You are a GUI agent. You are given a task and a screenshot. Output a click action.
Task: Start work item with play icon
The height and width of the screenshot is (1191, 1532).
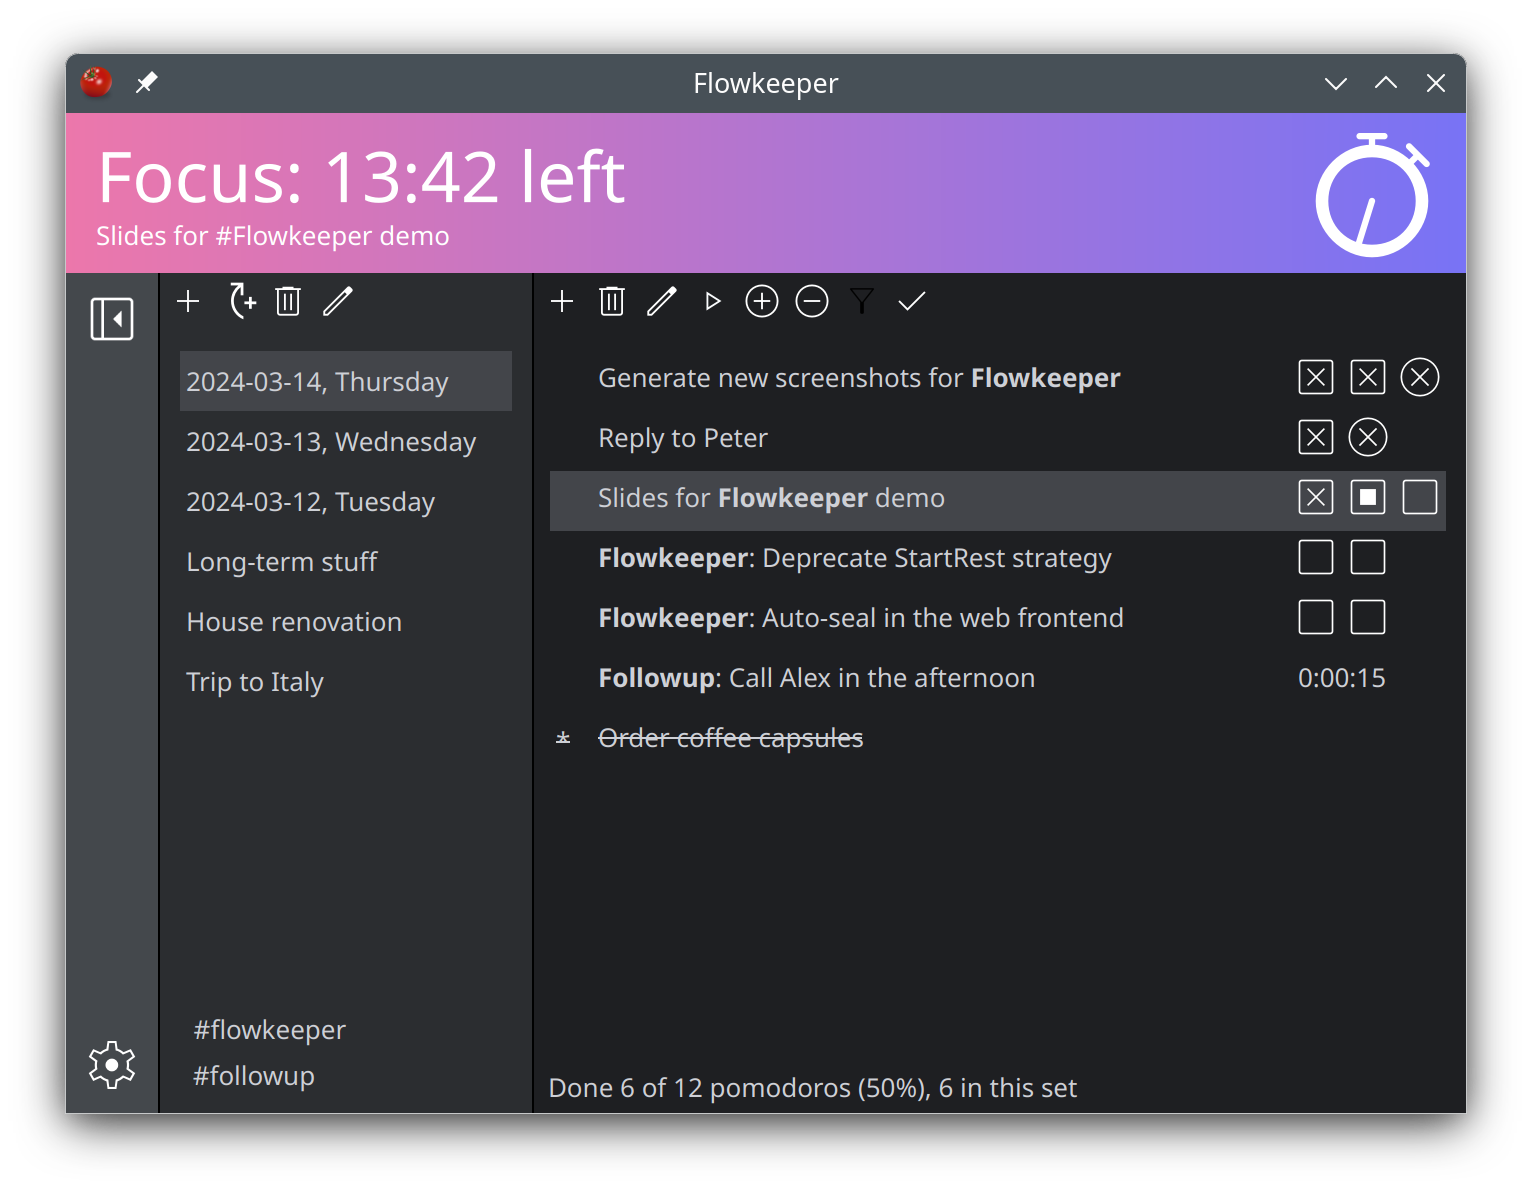(x=712, y=301)
